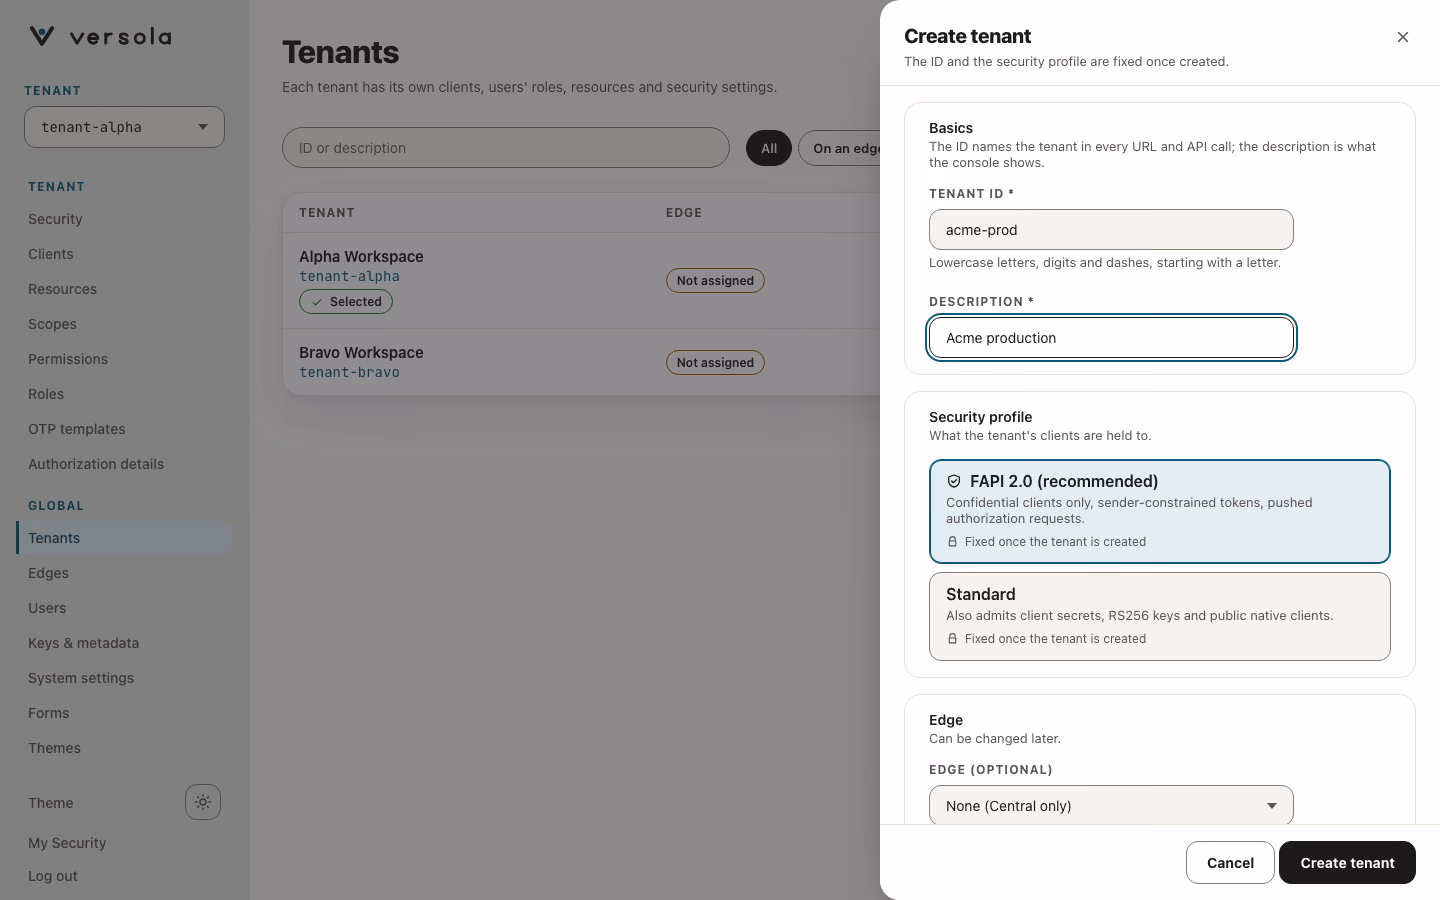Open the Edge (optional) dropdown
Viewport: 1440px width, 900px height.
1111,805
